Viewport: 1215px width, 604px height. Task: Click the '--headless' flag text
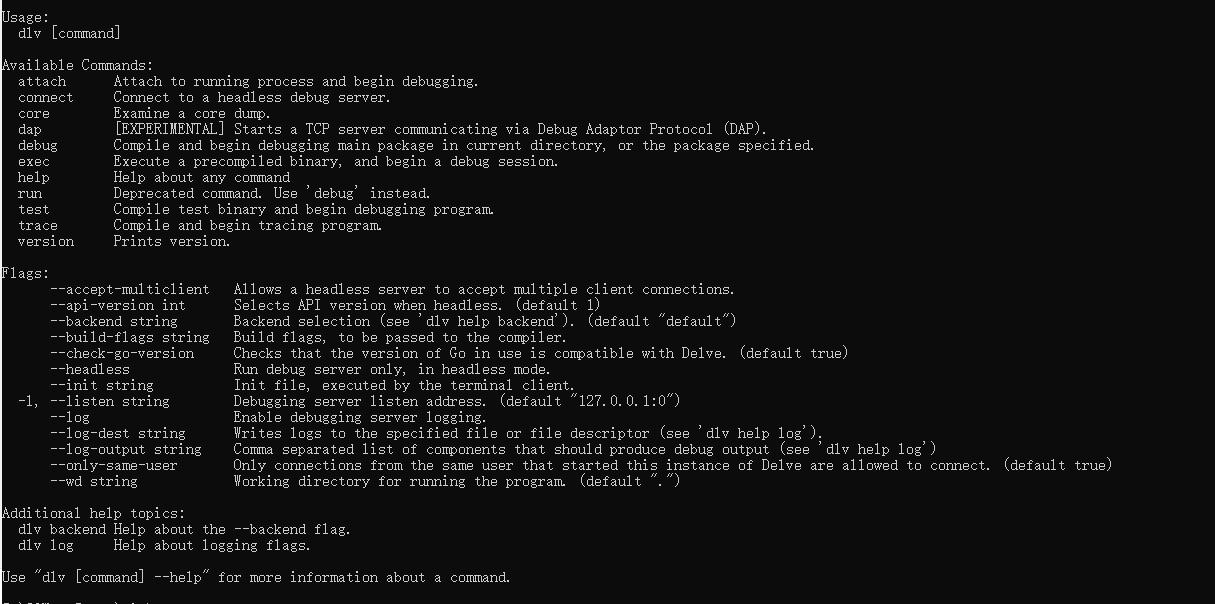click(x=90, y=369)
